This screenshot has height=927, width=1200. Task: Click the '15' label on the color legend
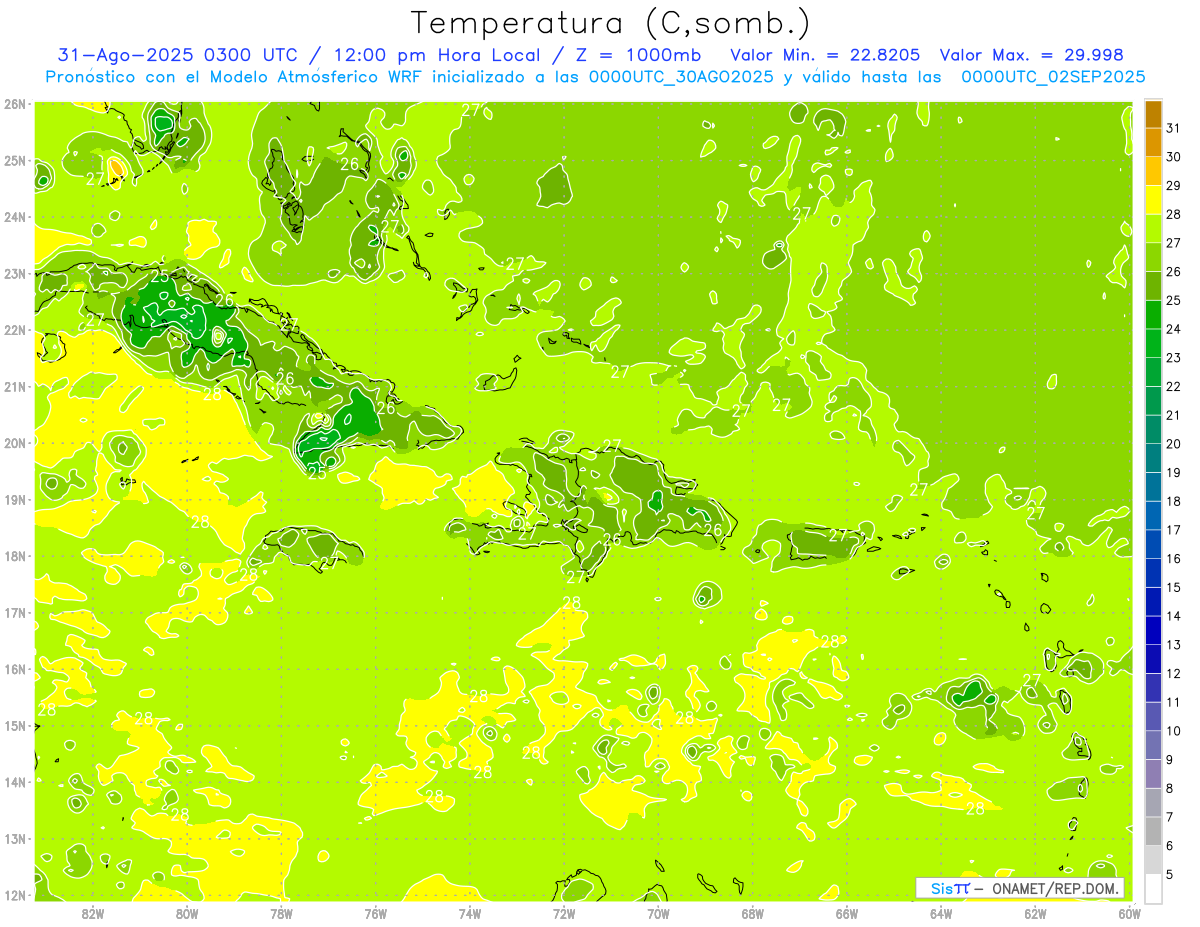[1173, 587]
